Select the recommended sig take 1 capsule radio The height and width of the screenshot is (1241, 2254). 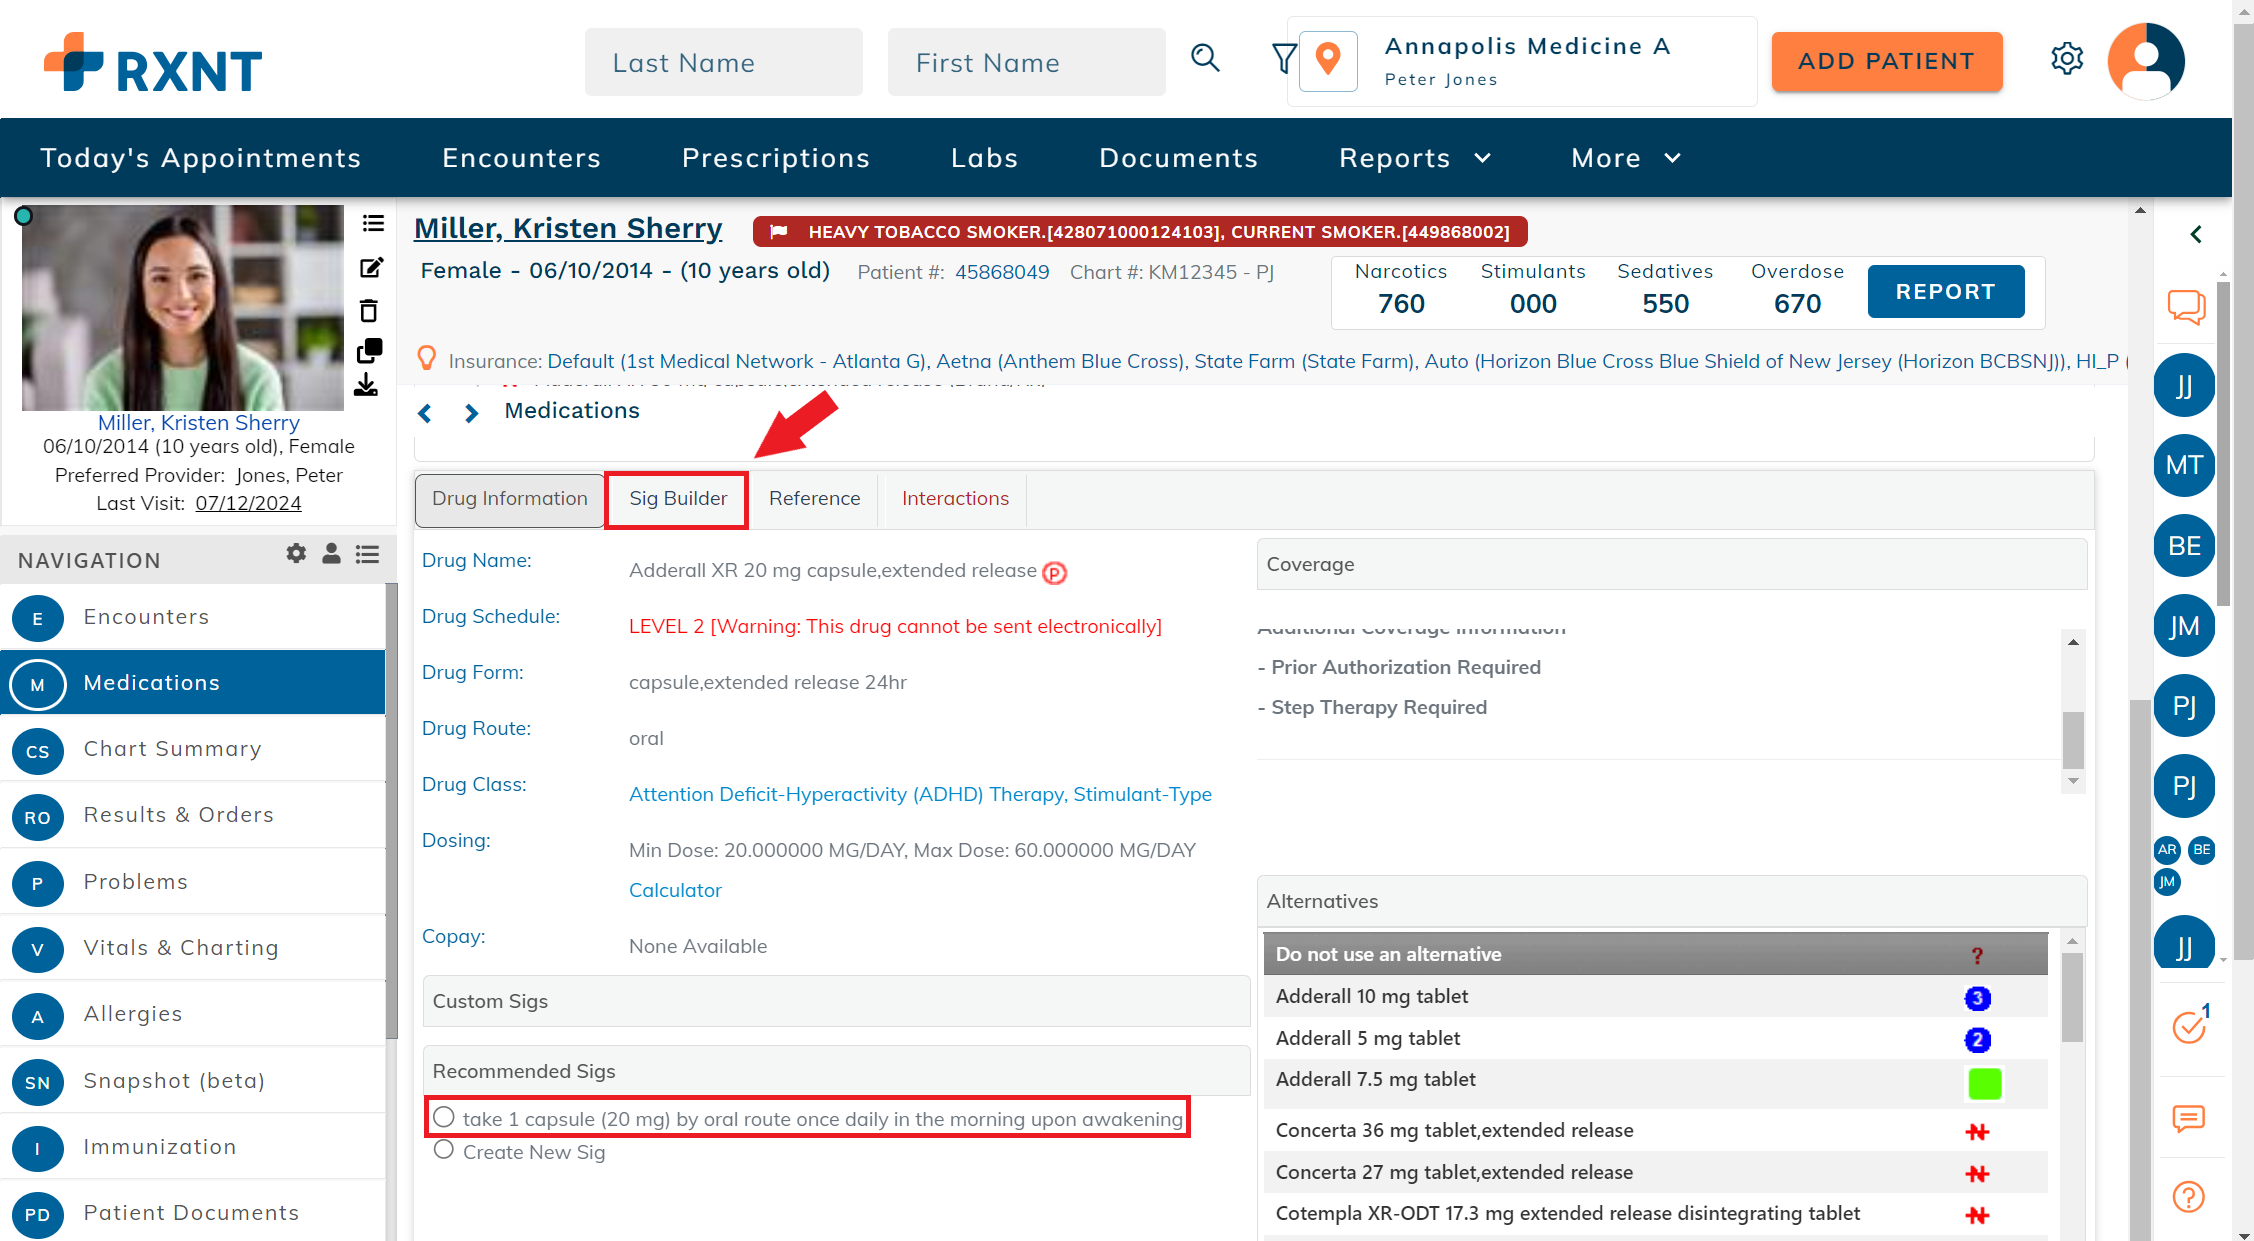pos(444,1117)
